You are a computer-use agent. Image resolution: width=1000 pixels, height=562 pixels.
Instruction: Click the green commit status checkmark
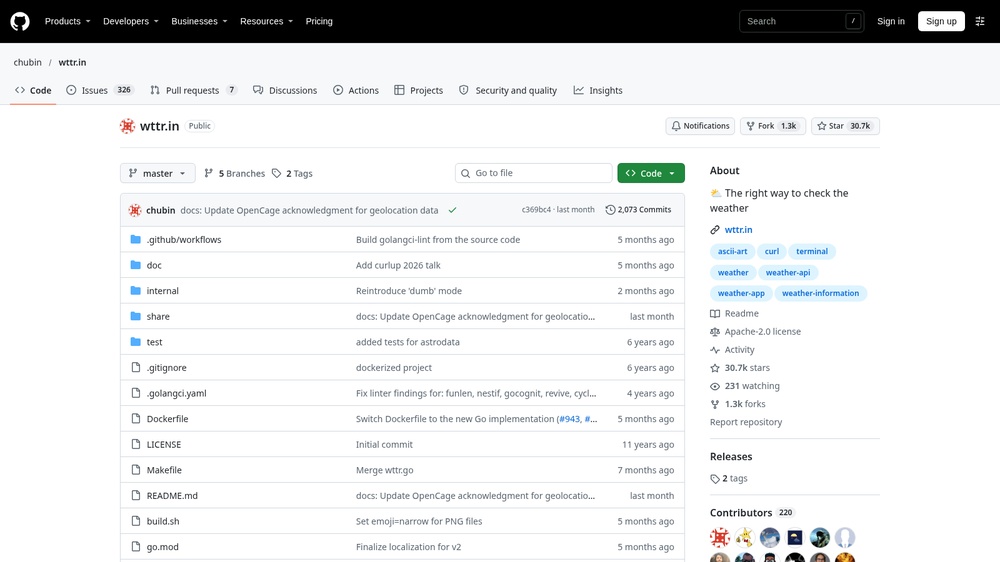tap(452, 210)
